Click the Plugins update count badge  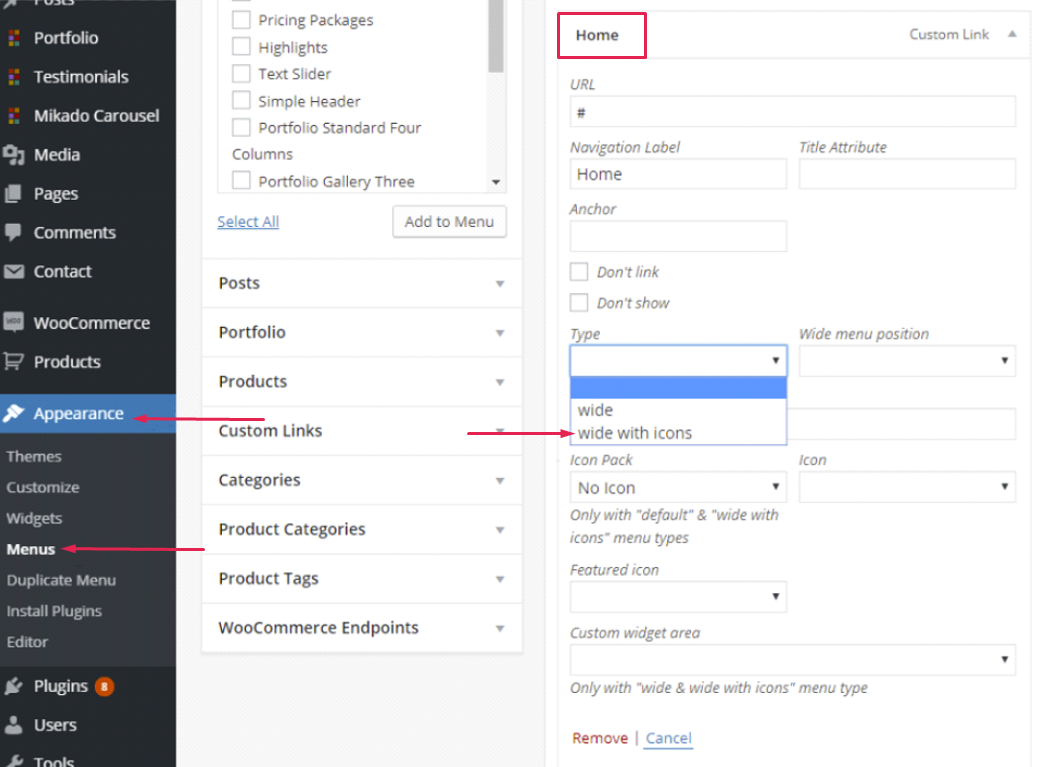point(104,687)
